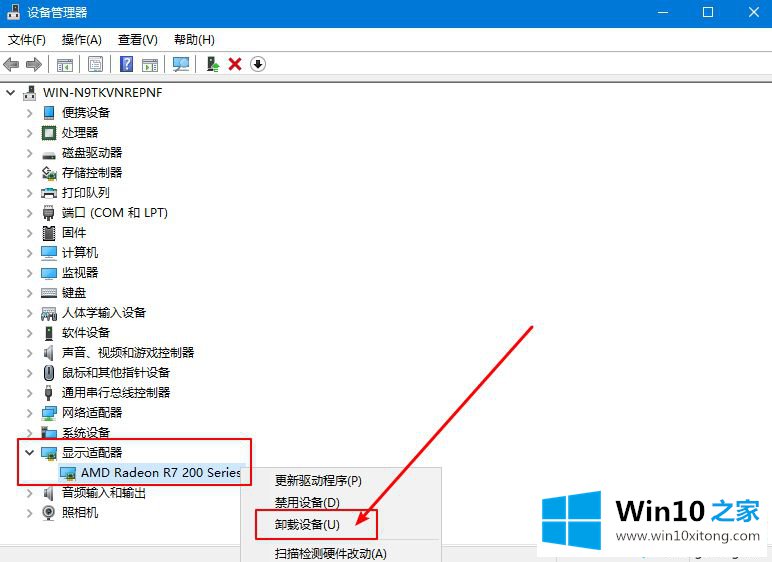
Task: Select the 音频输入和输出 label
Action: (x=104, y=493)
